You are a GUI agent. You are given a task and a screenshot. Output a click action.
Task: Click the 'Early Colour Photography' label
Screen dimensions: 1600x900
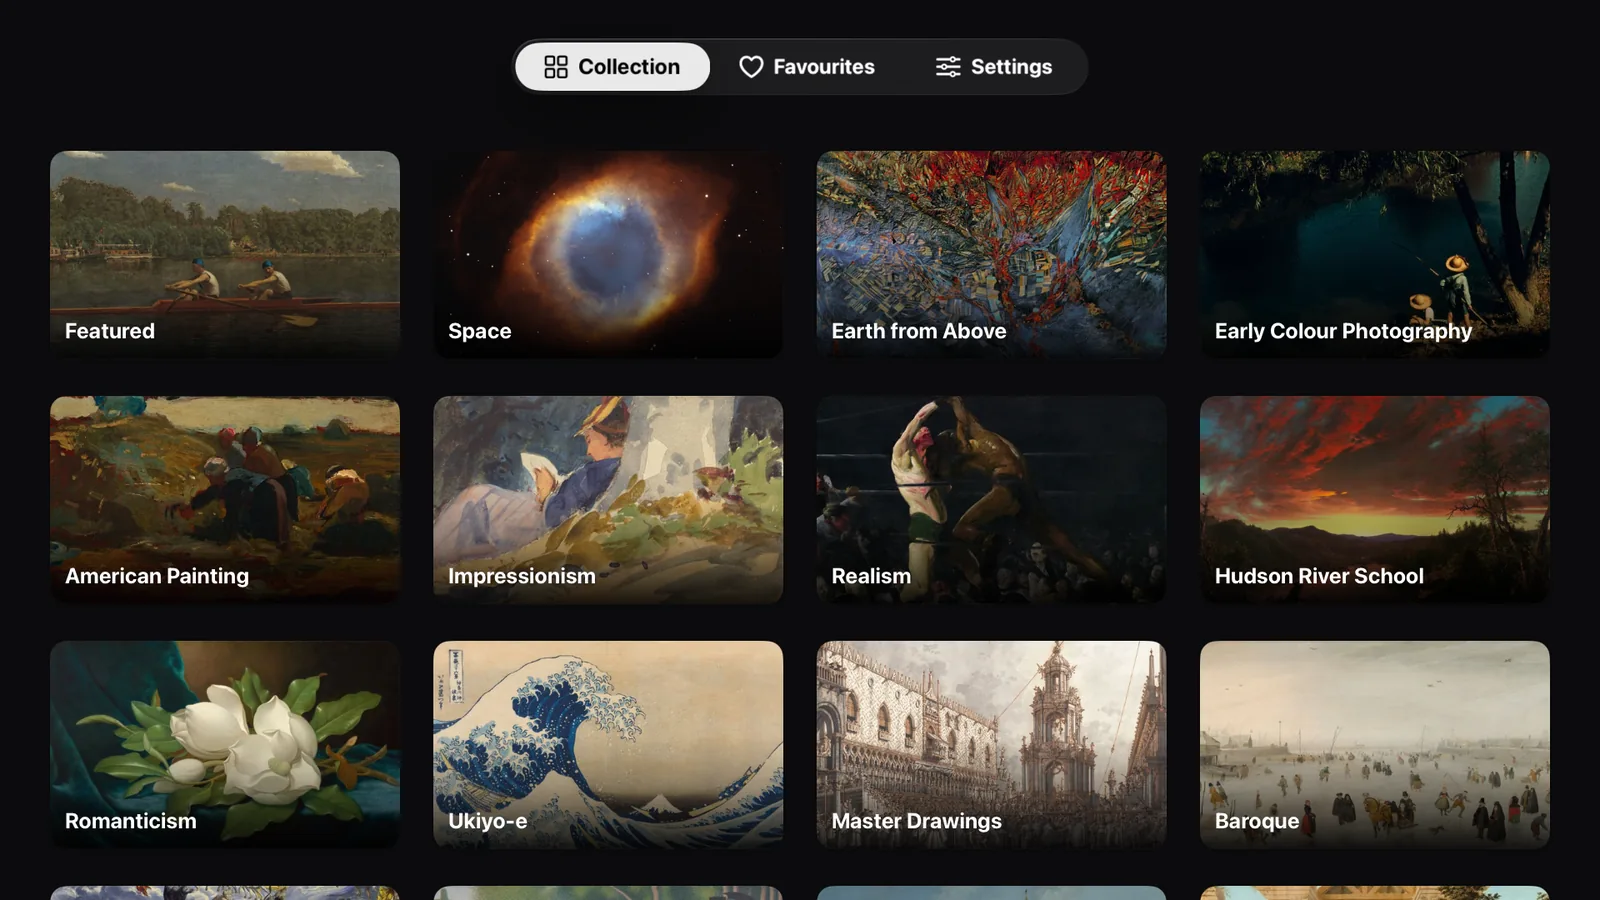pyautogui.click(x=1343, y=332)
